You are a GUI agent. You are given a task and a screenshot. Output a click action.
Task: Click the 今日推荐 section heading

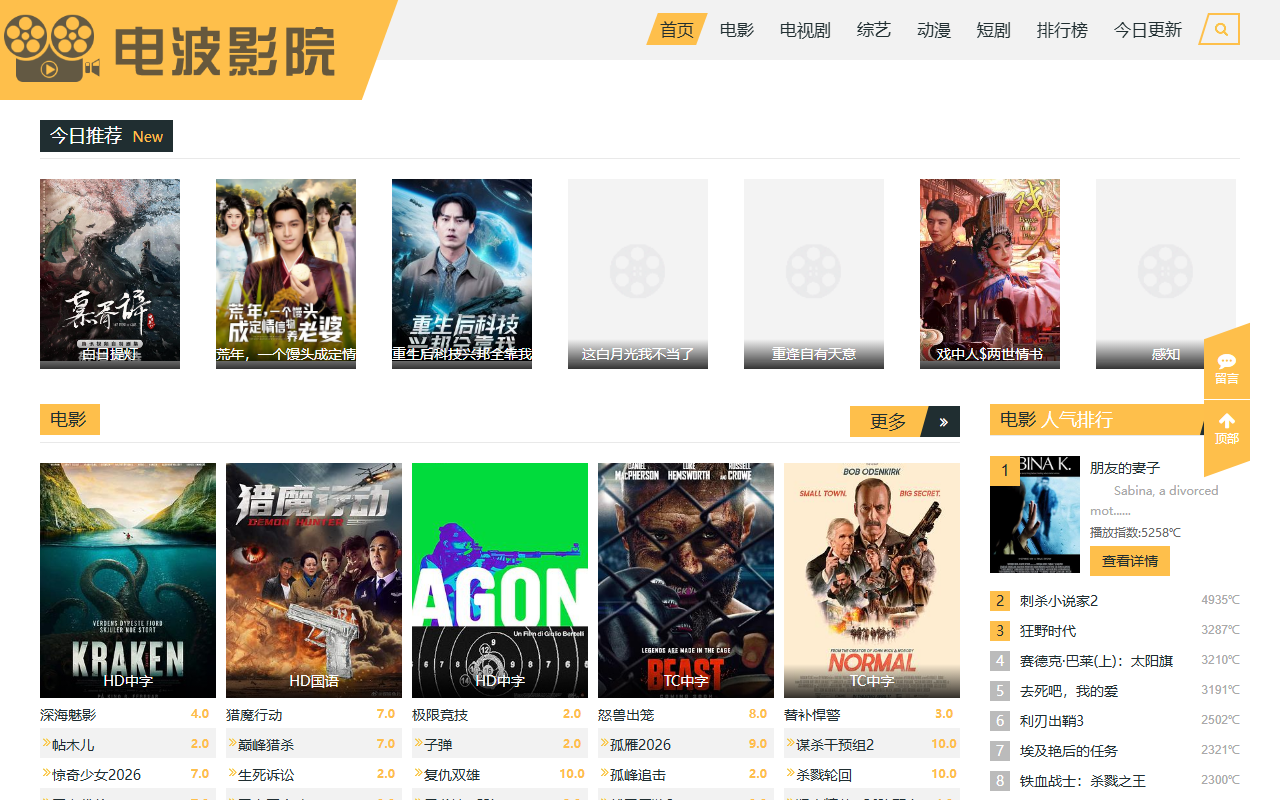pos(106,136)
